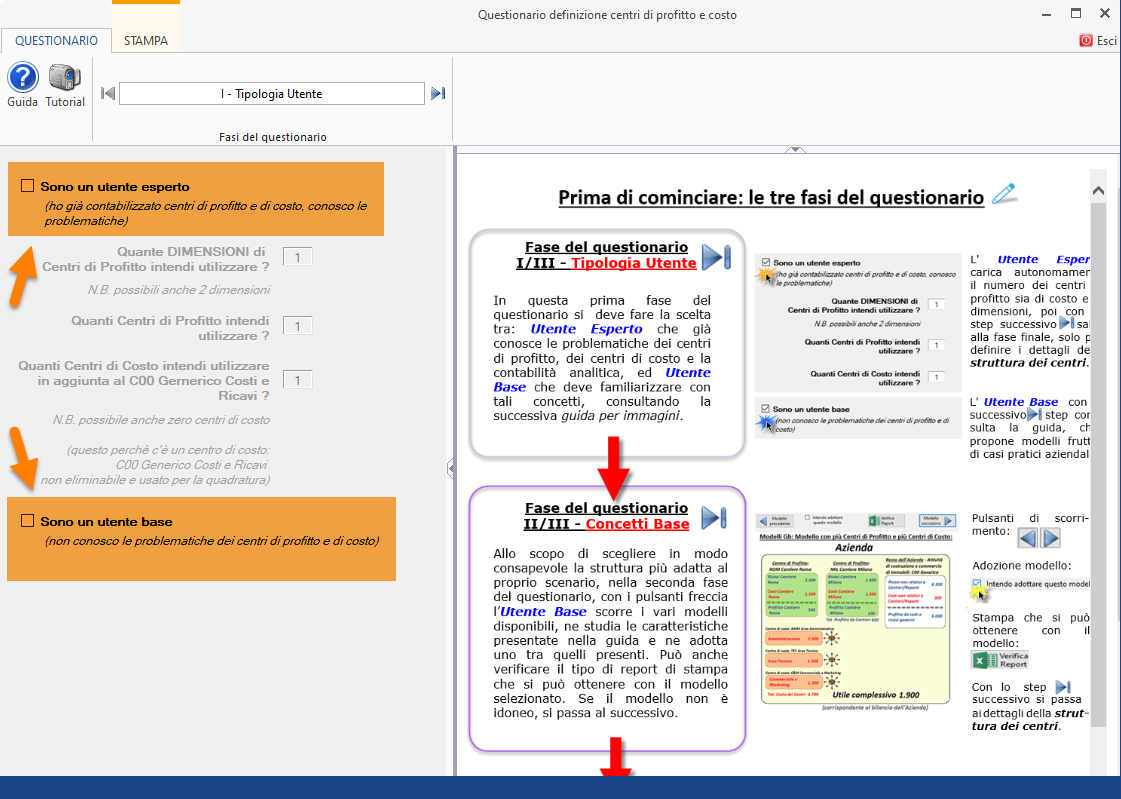Follow the red 'Concetti Base' link
Image resolution: width=1121 pixels, height=799 pixels.
(x=637, y=524)
